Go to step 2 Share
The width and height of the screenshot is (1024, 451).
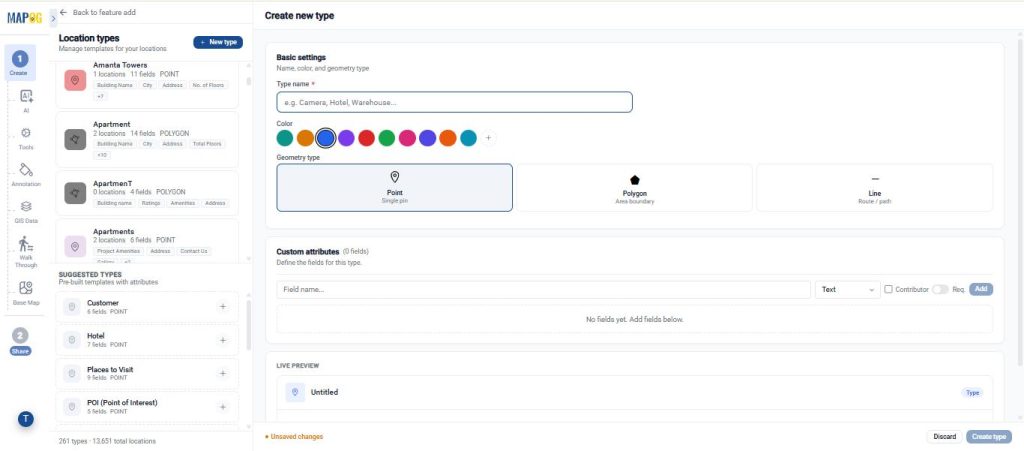(20, 341)
